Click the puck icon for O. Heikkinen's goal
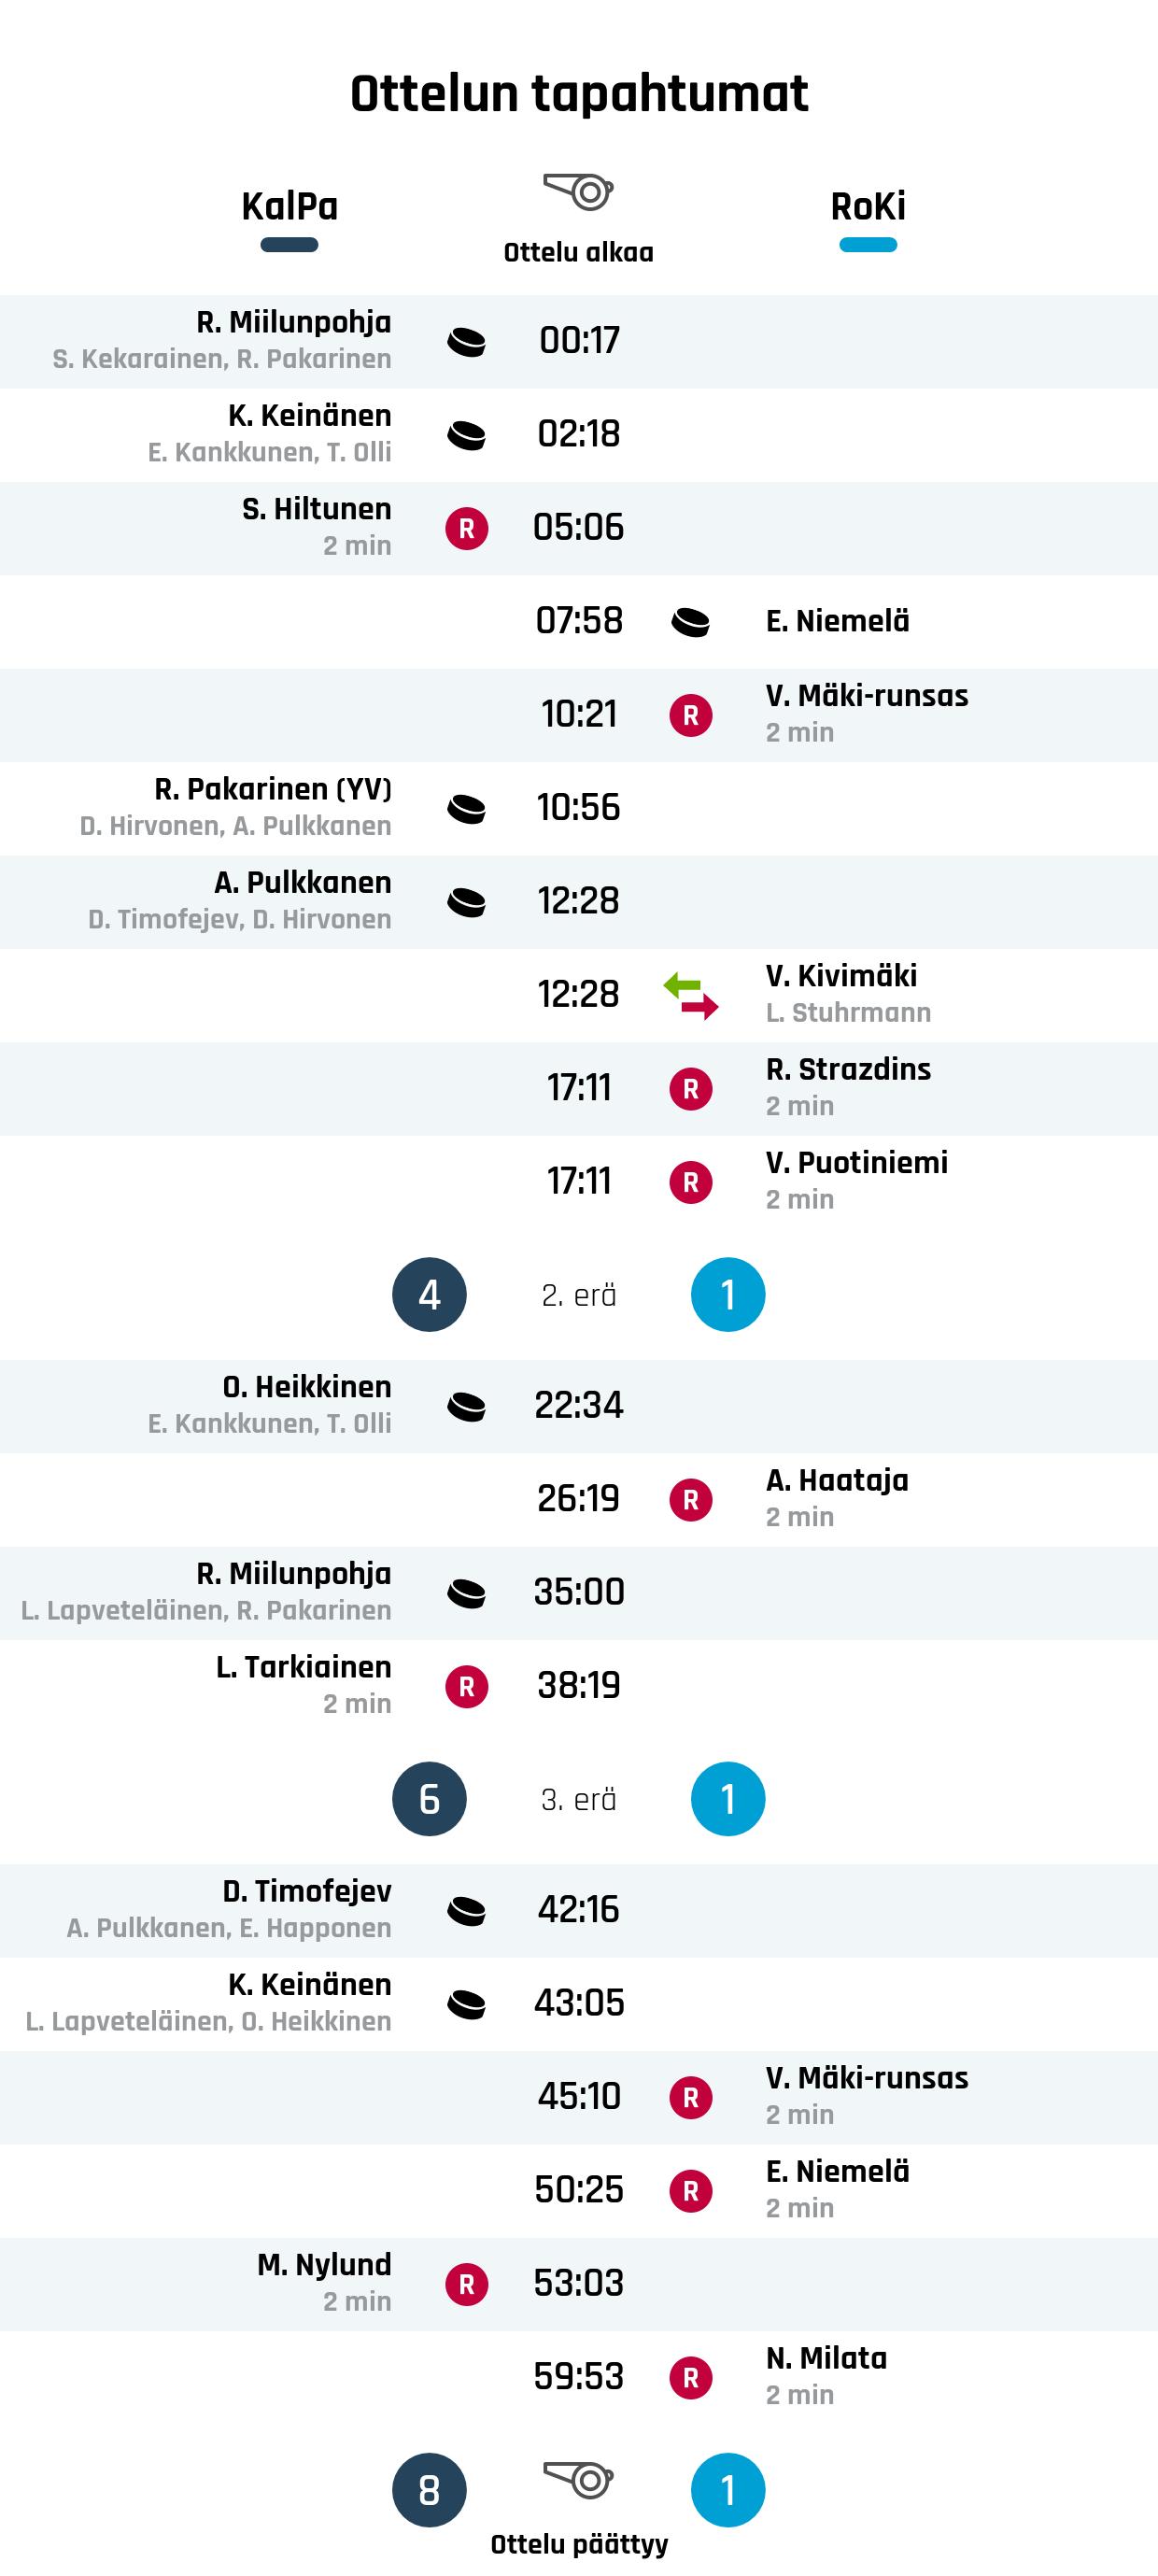This screenshot has height=2576, width=1158. 466,1407
